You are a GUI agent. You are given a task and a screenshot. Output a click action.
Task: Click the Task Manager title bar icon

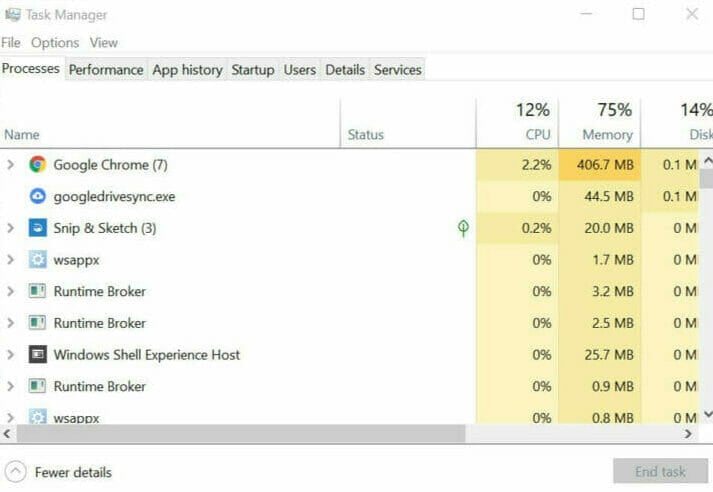click(x=12, y=15)
